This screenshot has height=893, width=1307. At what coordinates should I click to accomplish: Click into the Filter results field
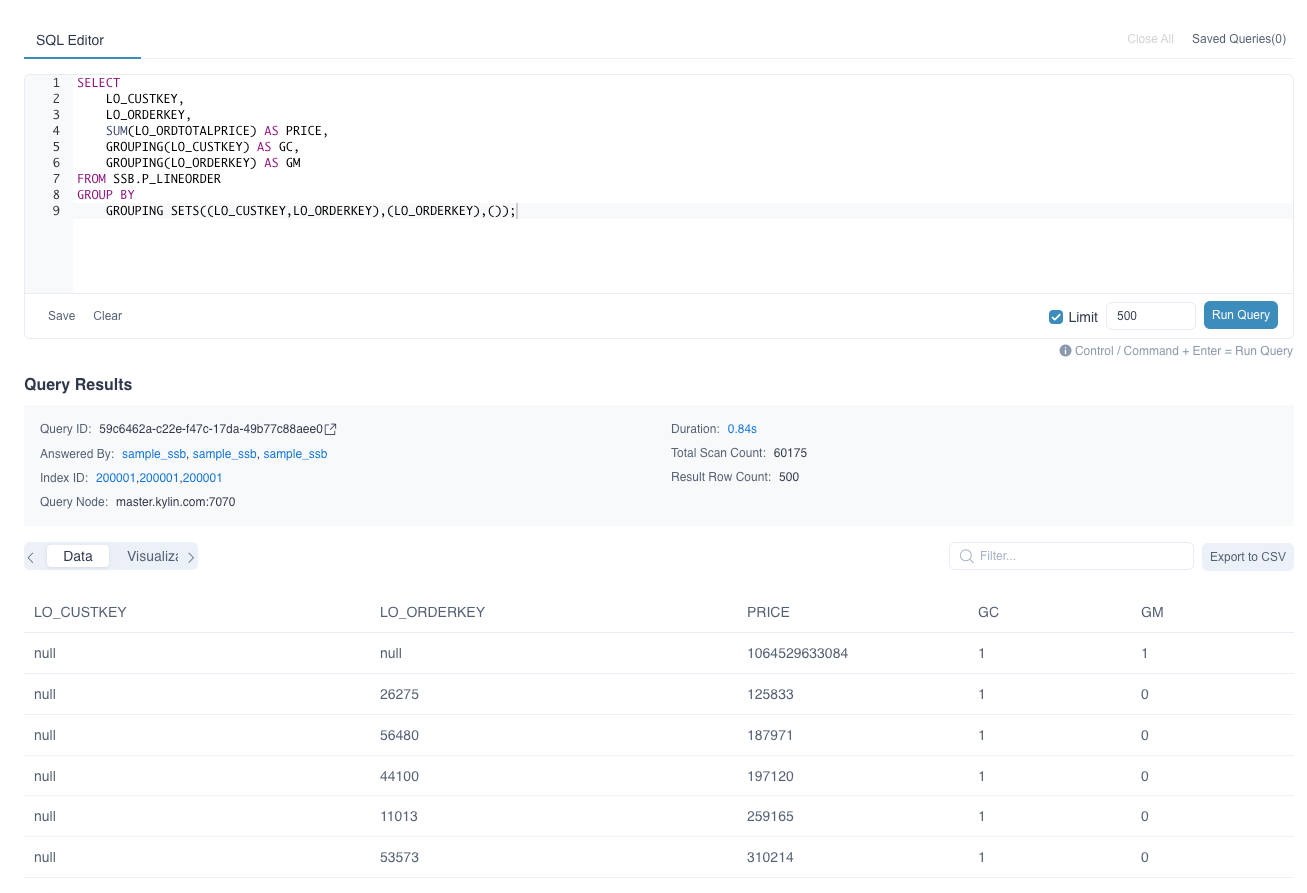(1080, 556)
